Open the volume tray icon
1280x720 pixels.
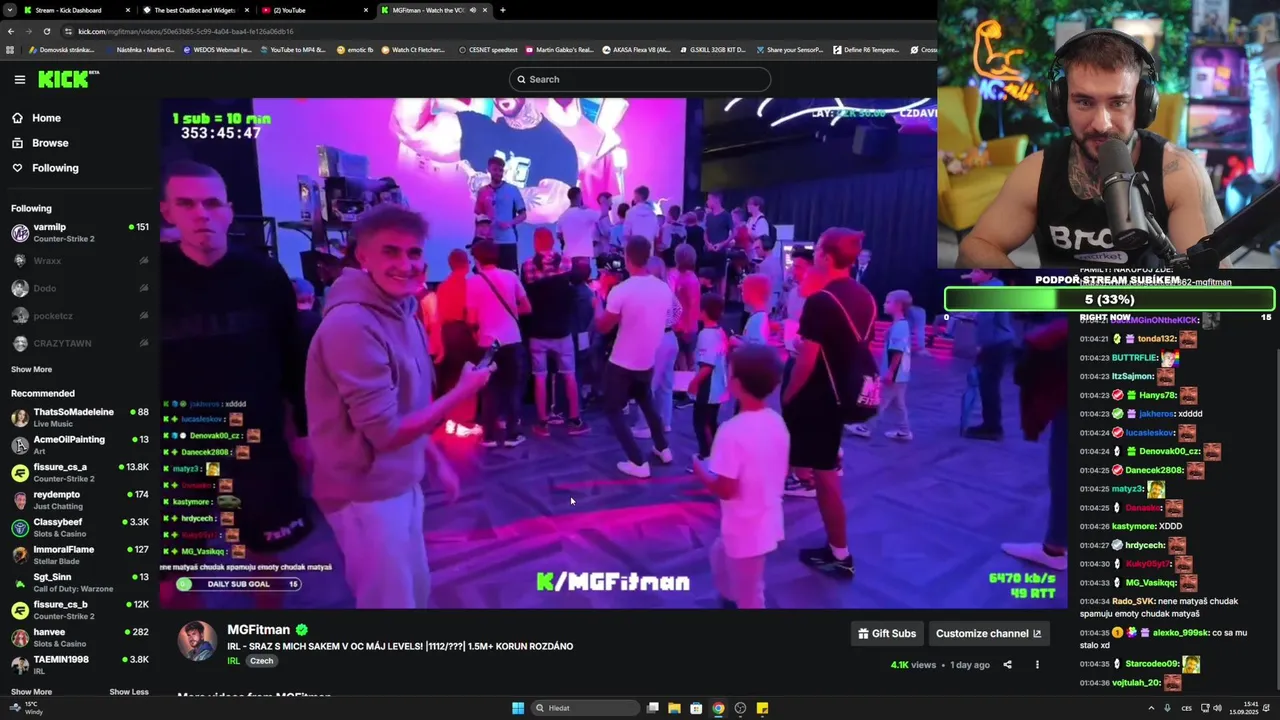point(1217,708)
